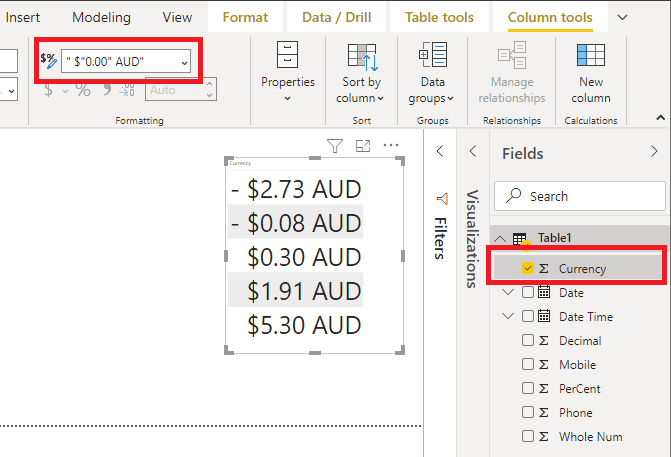This screenshot has width=671, height=457.
Task: Open the visual's More options ellipsis
Action: click(391, 145)
